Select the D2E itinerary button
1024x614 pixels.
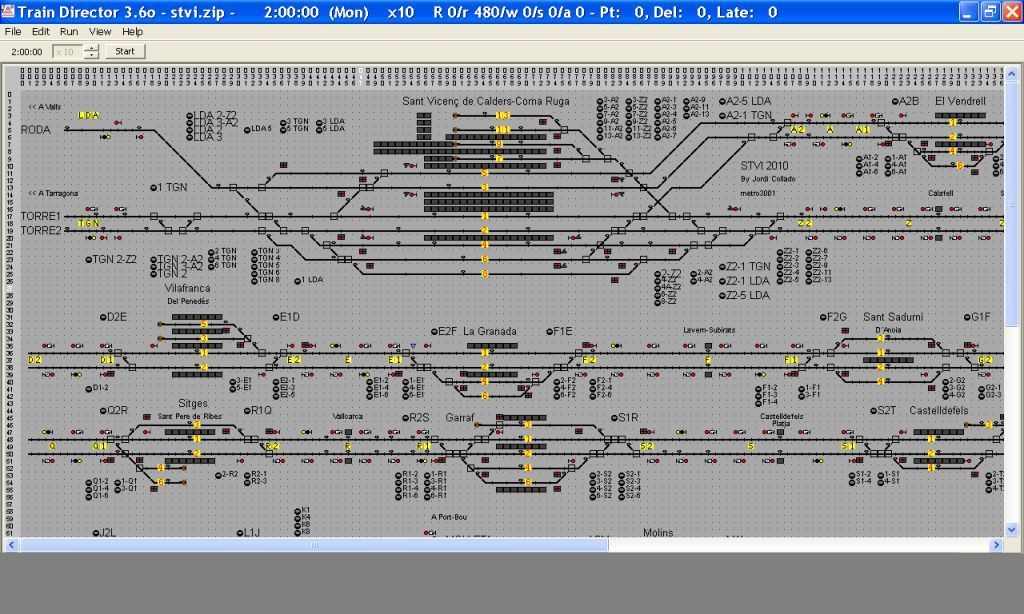coord(103,317)
